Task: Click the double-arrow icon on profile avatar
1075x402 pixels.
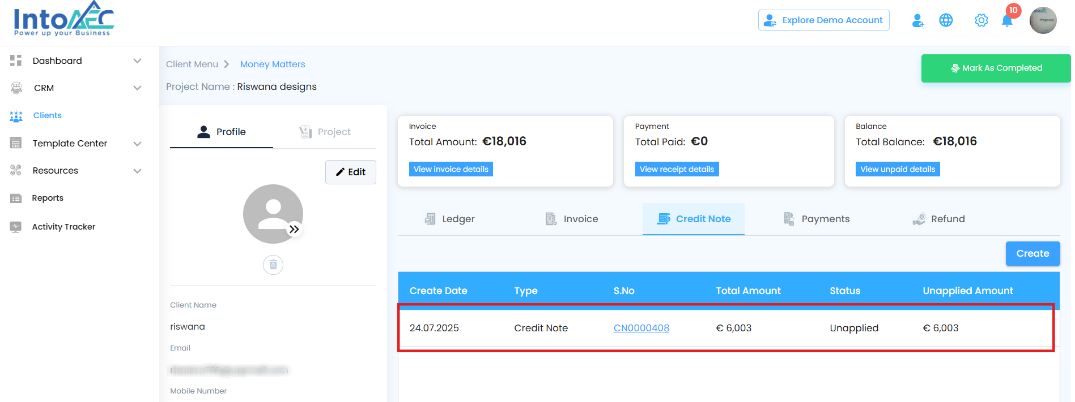Action: pyautogui.click(x=294, y=229)
